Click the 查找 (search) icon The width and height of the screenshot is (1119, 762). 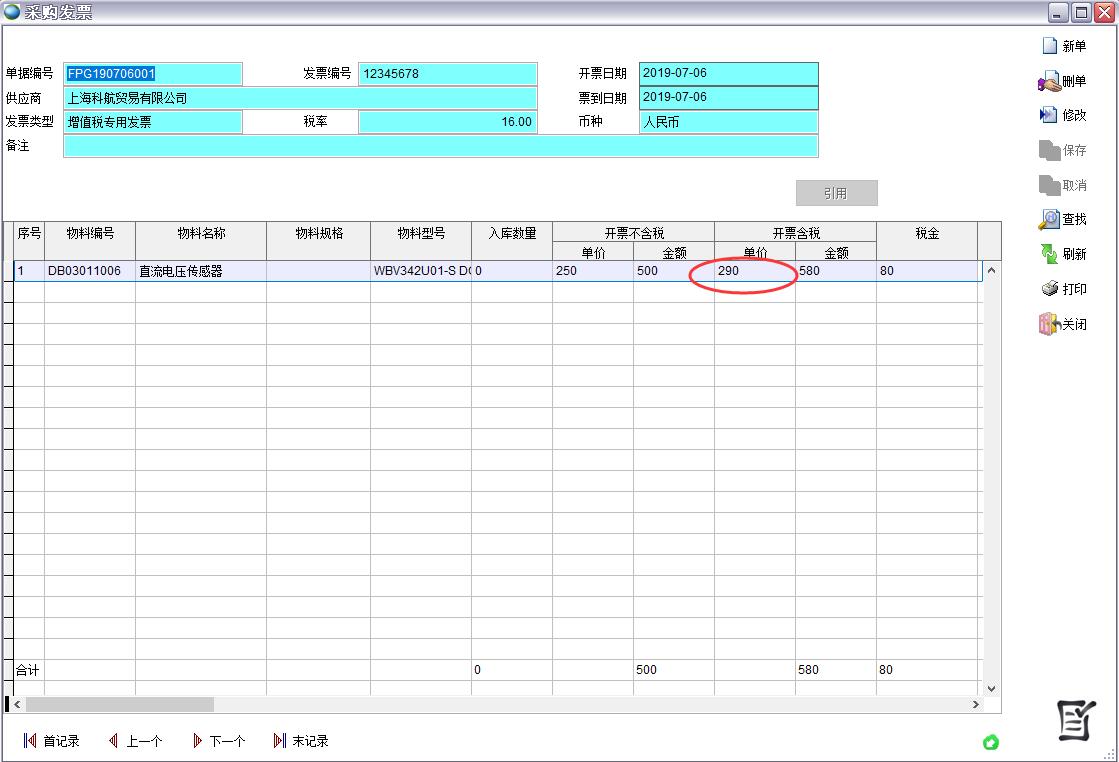1049,219
